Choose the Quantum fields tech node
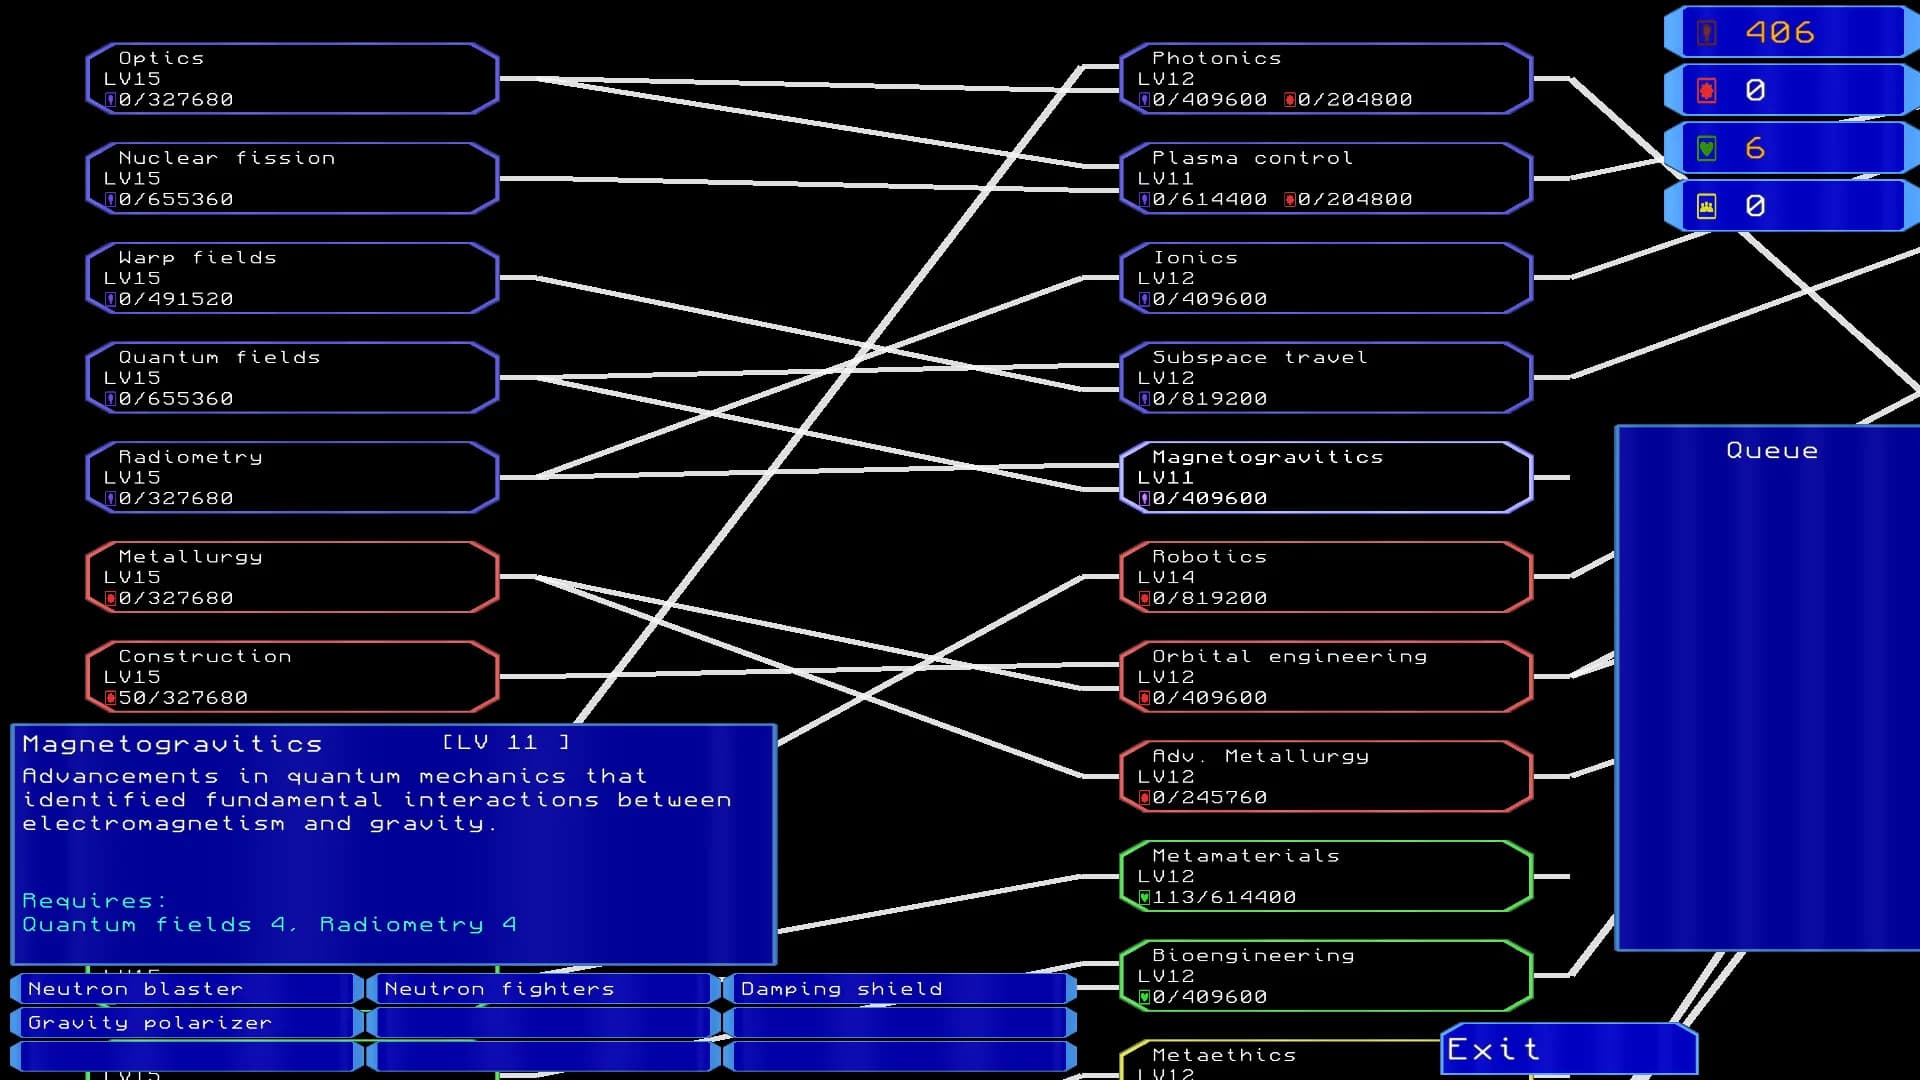 (292, 378)
